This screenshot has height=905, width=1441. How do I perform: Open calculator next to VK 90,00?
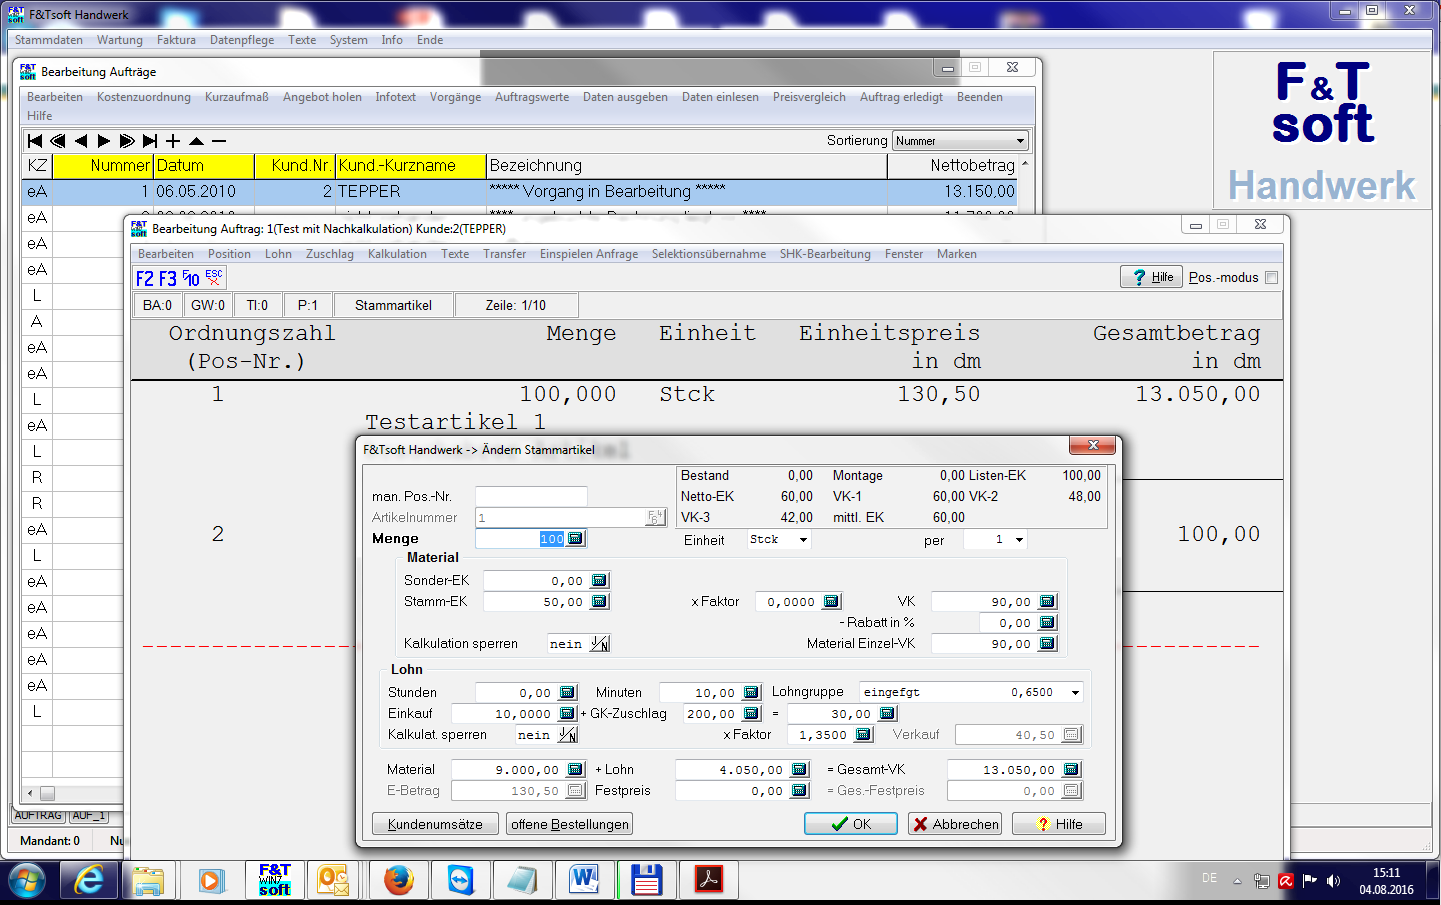point(1047,602)
